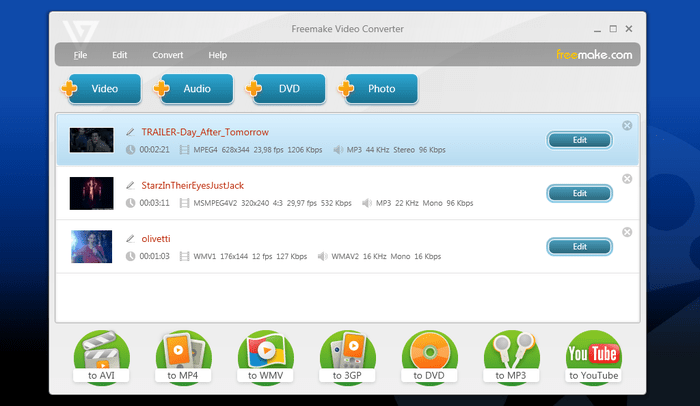700x406 pixels.
Task: Remove olivetti from the list
Action: 627,232
